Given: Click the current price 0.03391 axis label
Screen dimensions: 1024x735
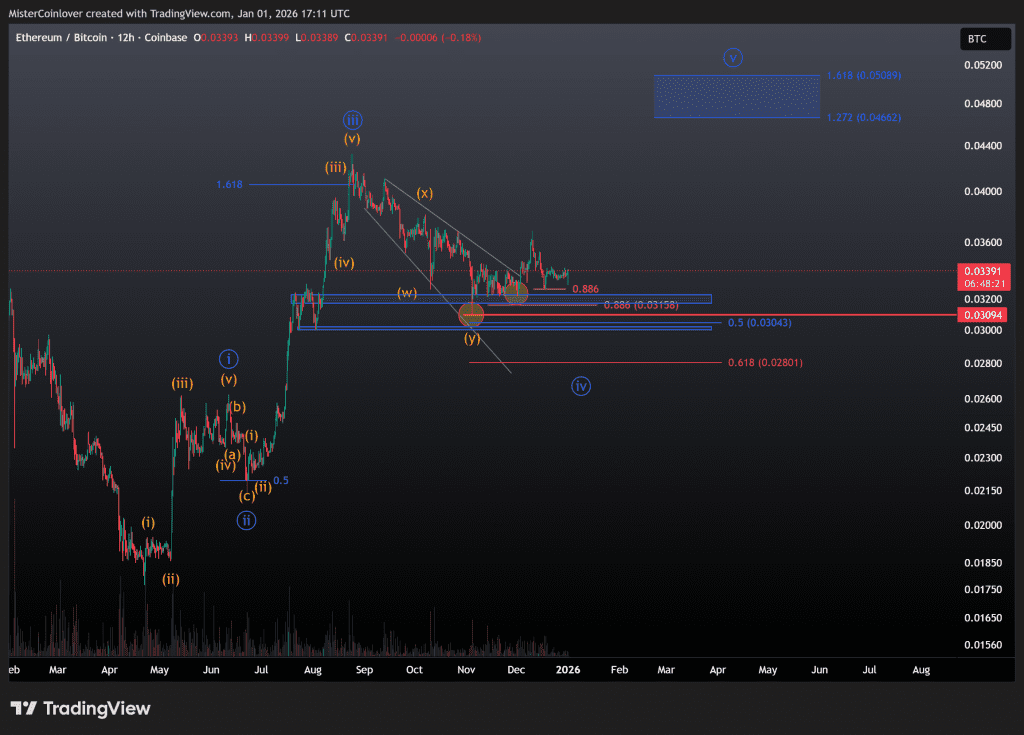Looking at the screenshot, I should [x=982, y=271].
